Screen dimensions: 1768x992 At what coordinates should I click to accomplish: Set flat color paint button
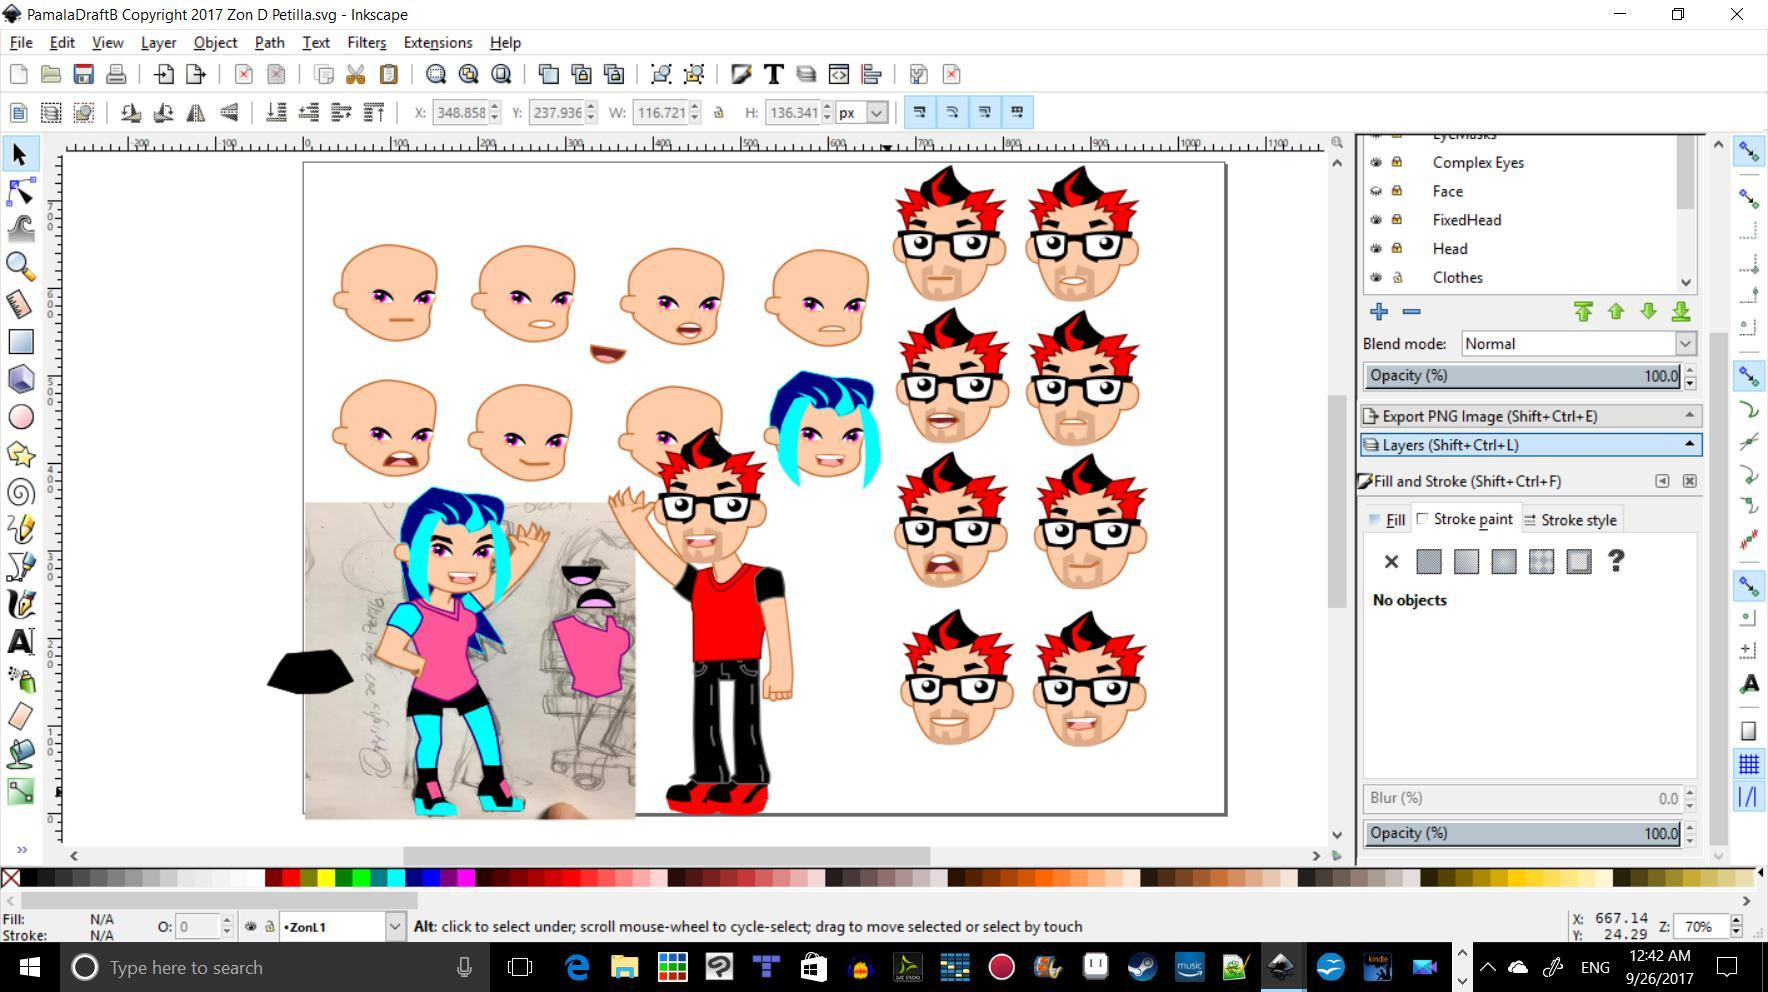(x=1429, y=562)
